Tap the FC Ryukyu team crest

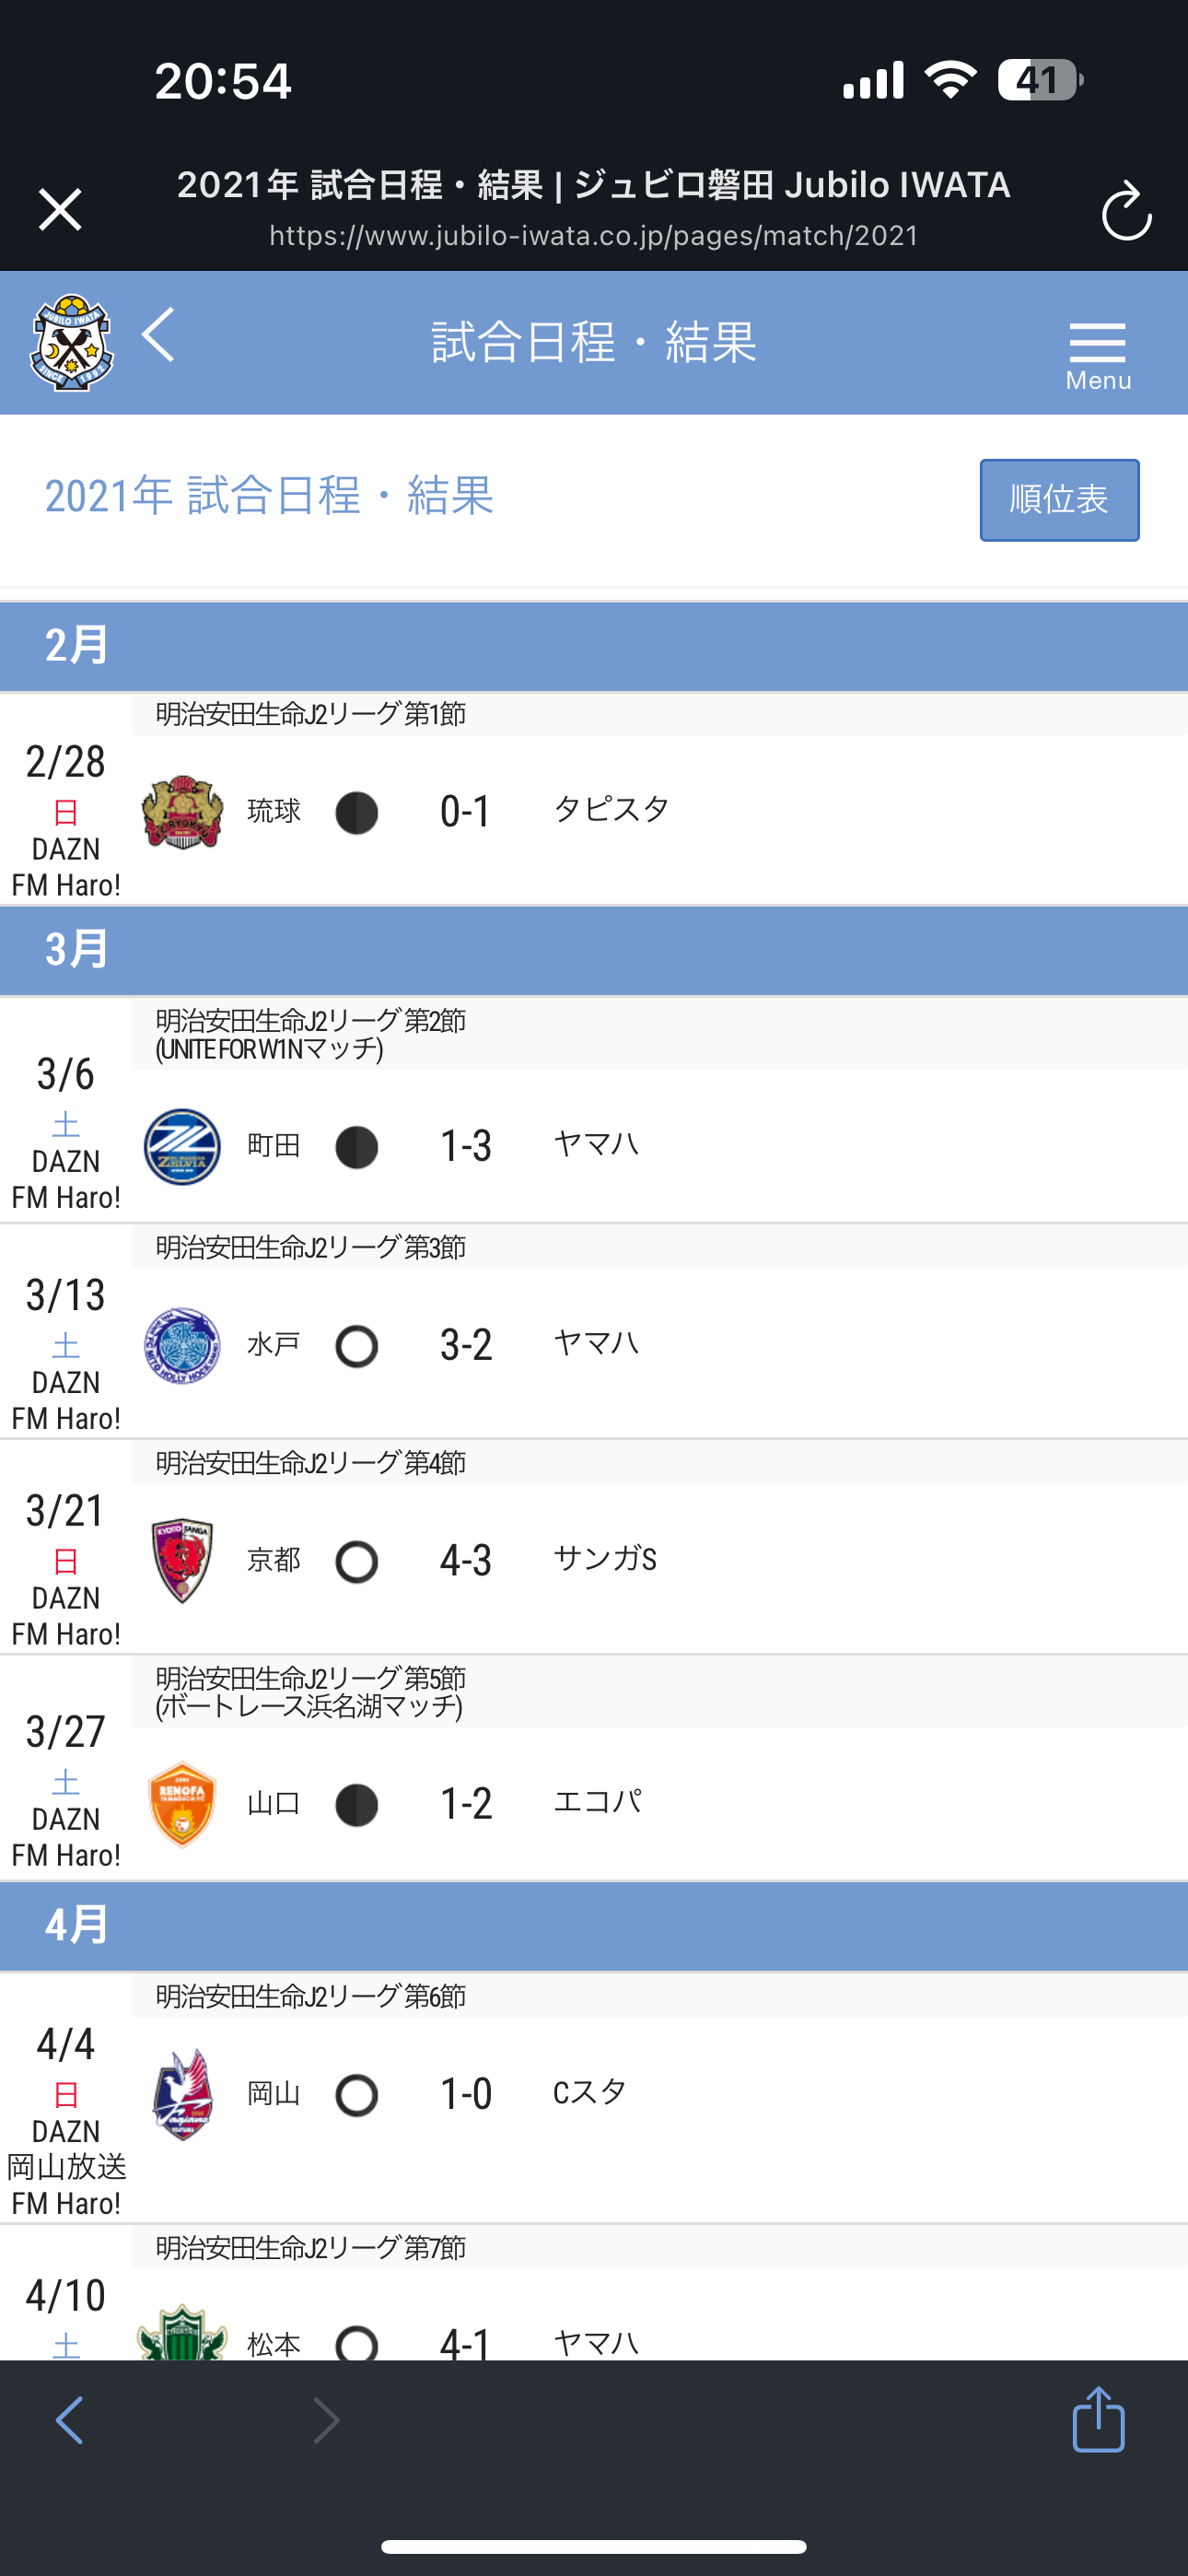pyautogui.click(x=182, y=811)
